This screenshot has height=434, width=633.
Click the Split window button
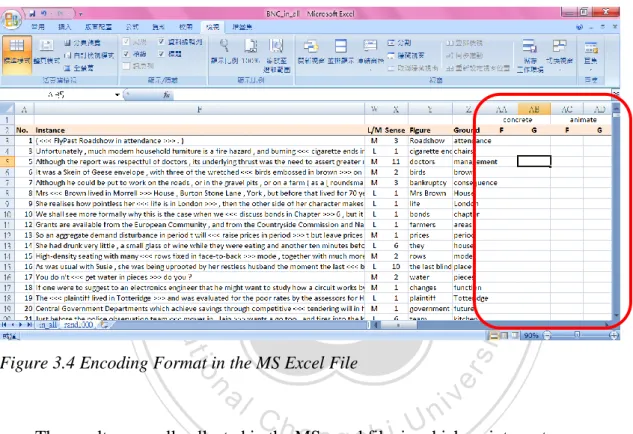coord(399,42)
